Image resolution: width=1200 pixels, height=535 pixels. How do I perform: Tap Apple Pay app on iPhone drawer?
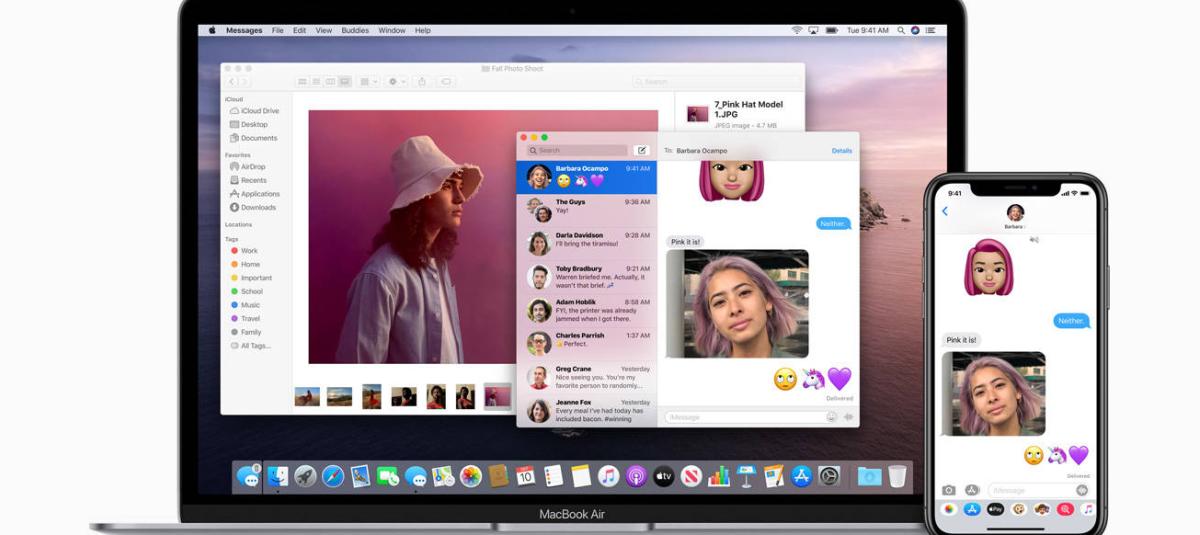996,509
